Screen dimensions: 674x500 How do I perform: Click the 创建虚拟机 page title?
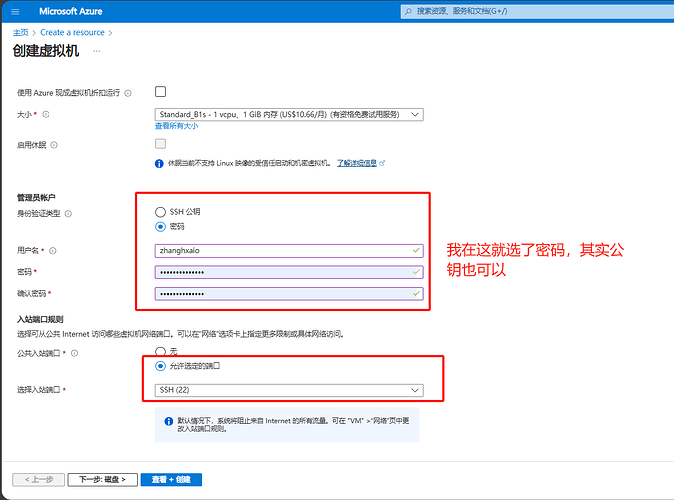coord(46,51)
